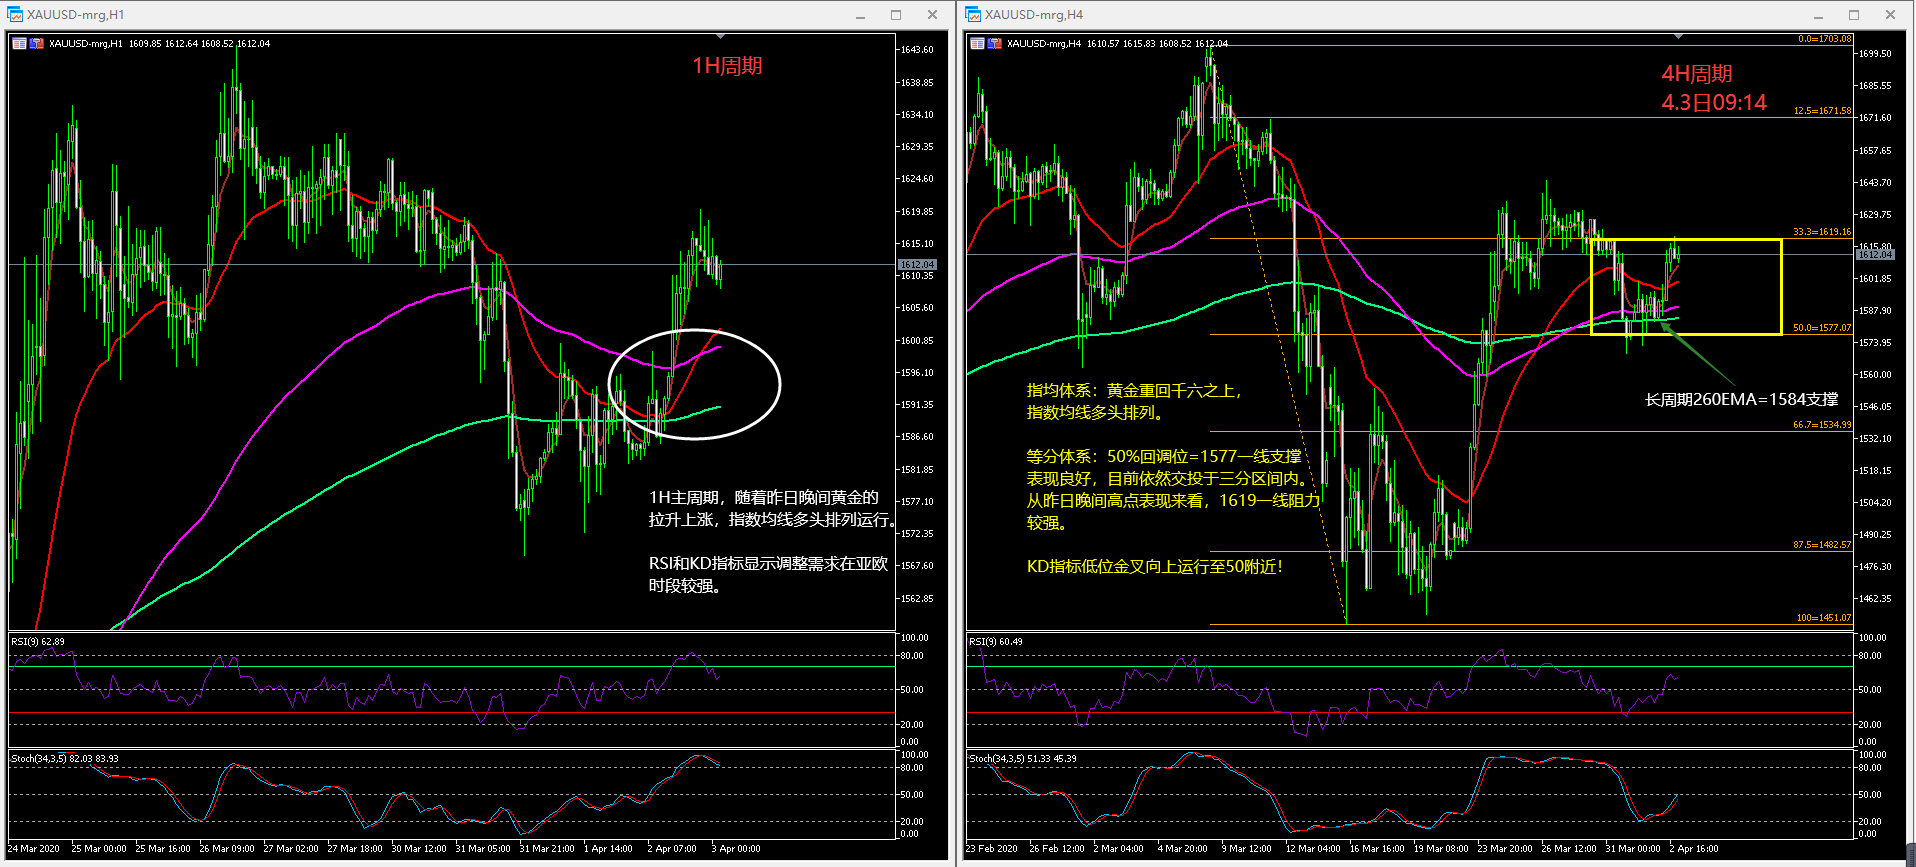Screen dimensions: 1916x867
Task: Click 'Stoch(34,3,5) 82.03 83.93' indicator label
Action: pos(65,758)
